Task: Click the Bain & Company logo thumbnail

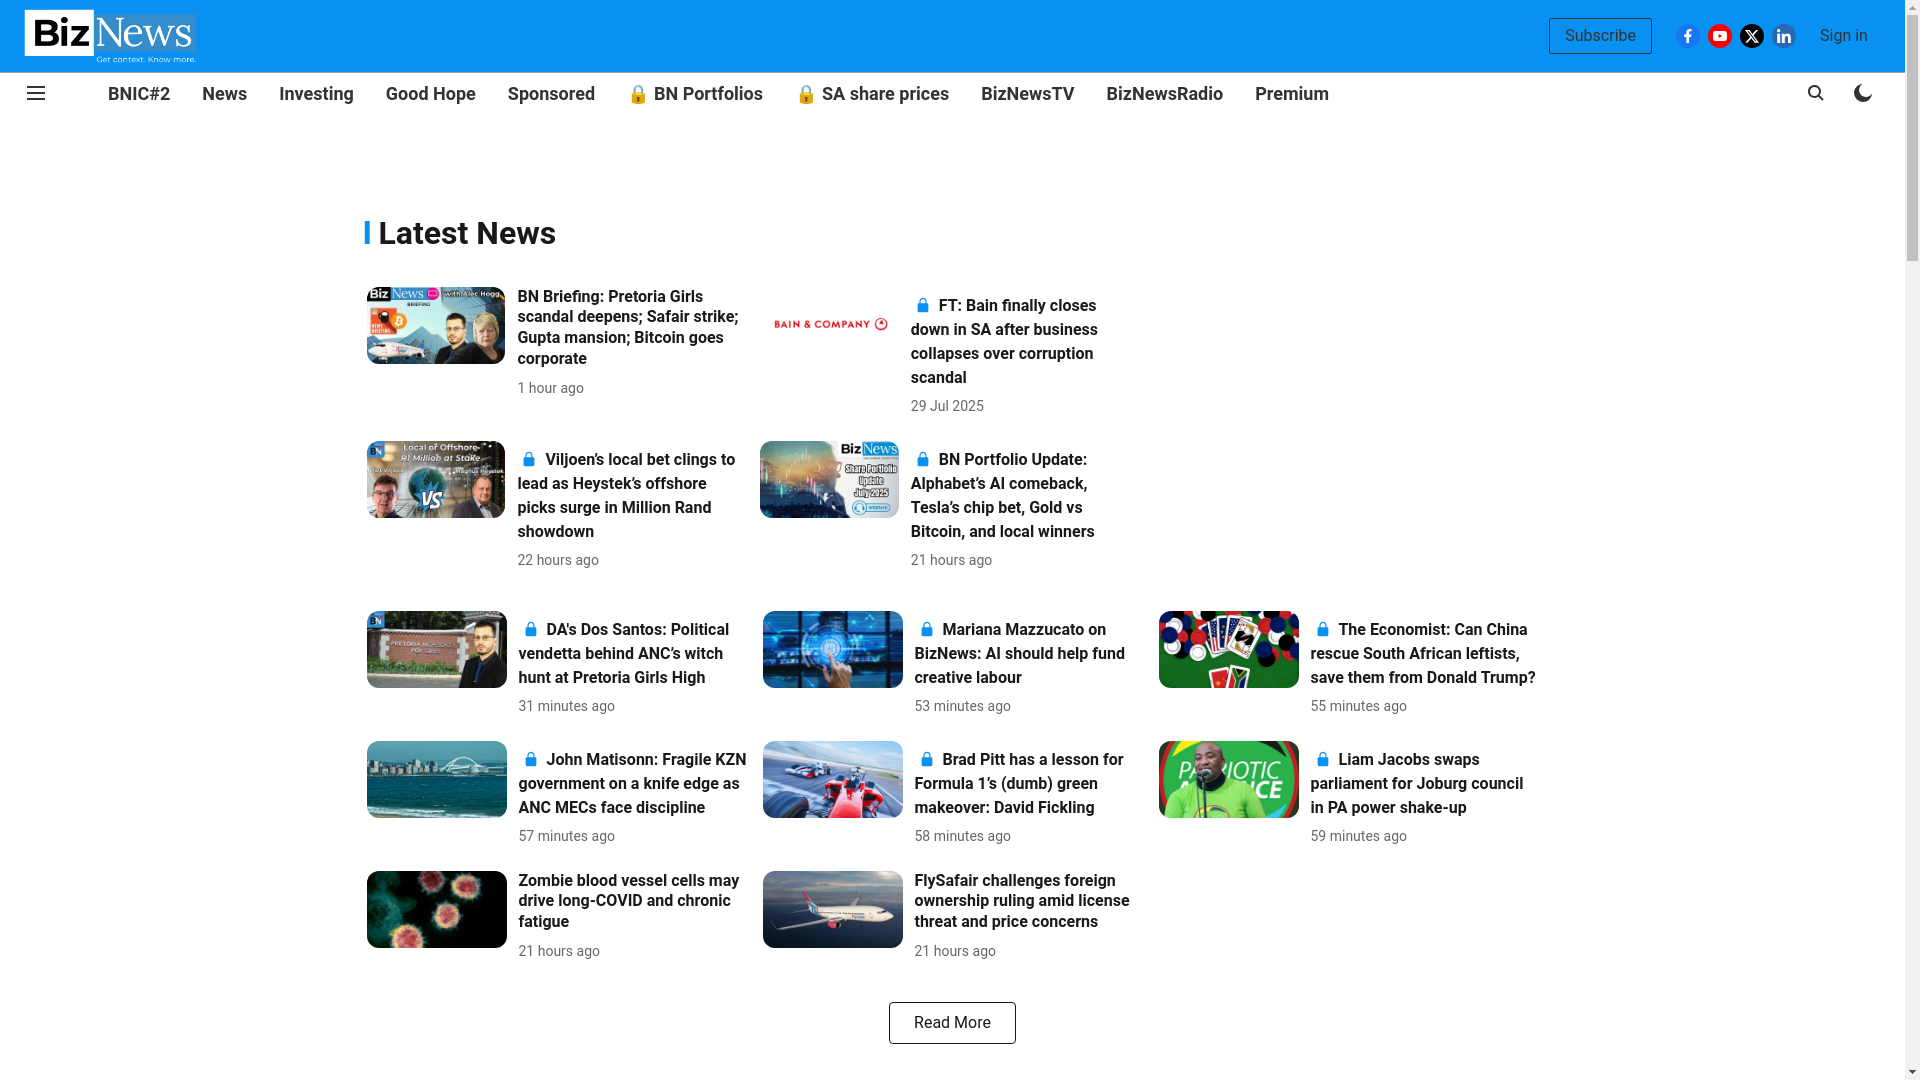Action: (x=829, y=324)
